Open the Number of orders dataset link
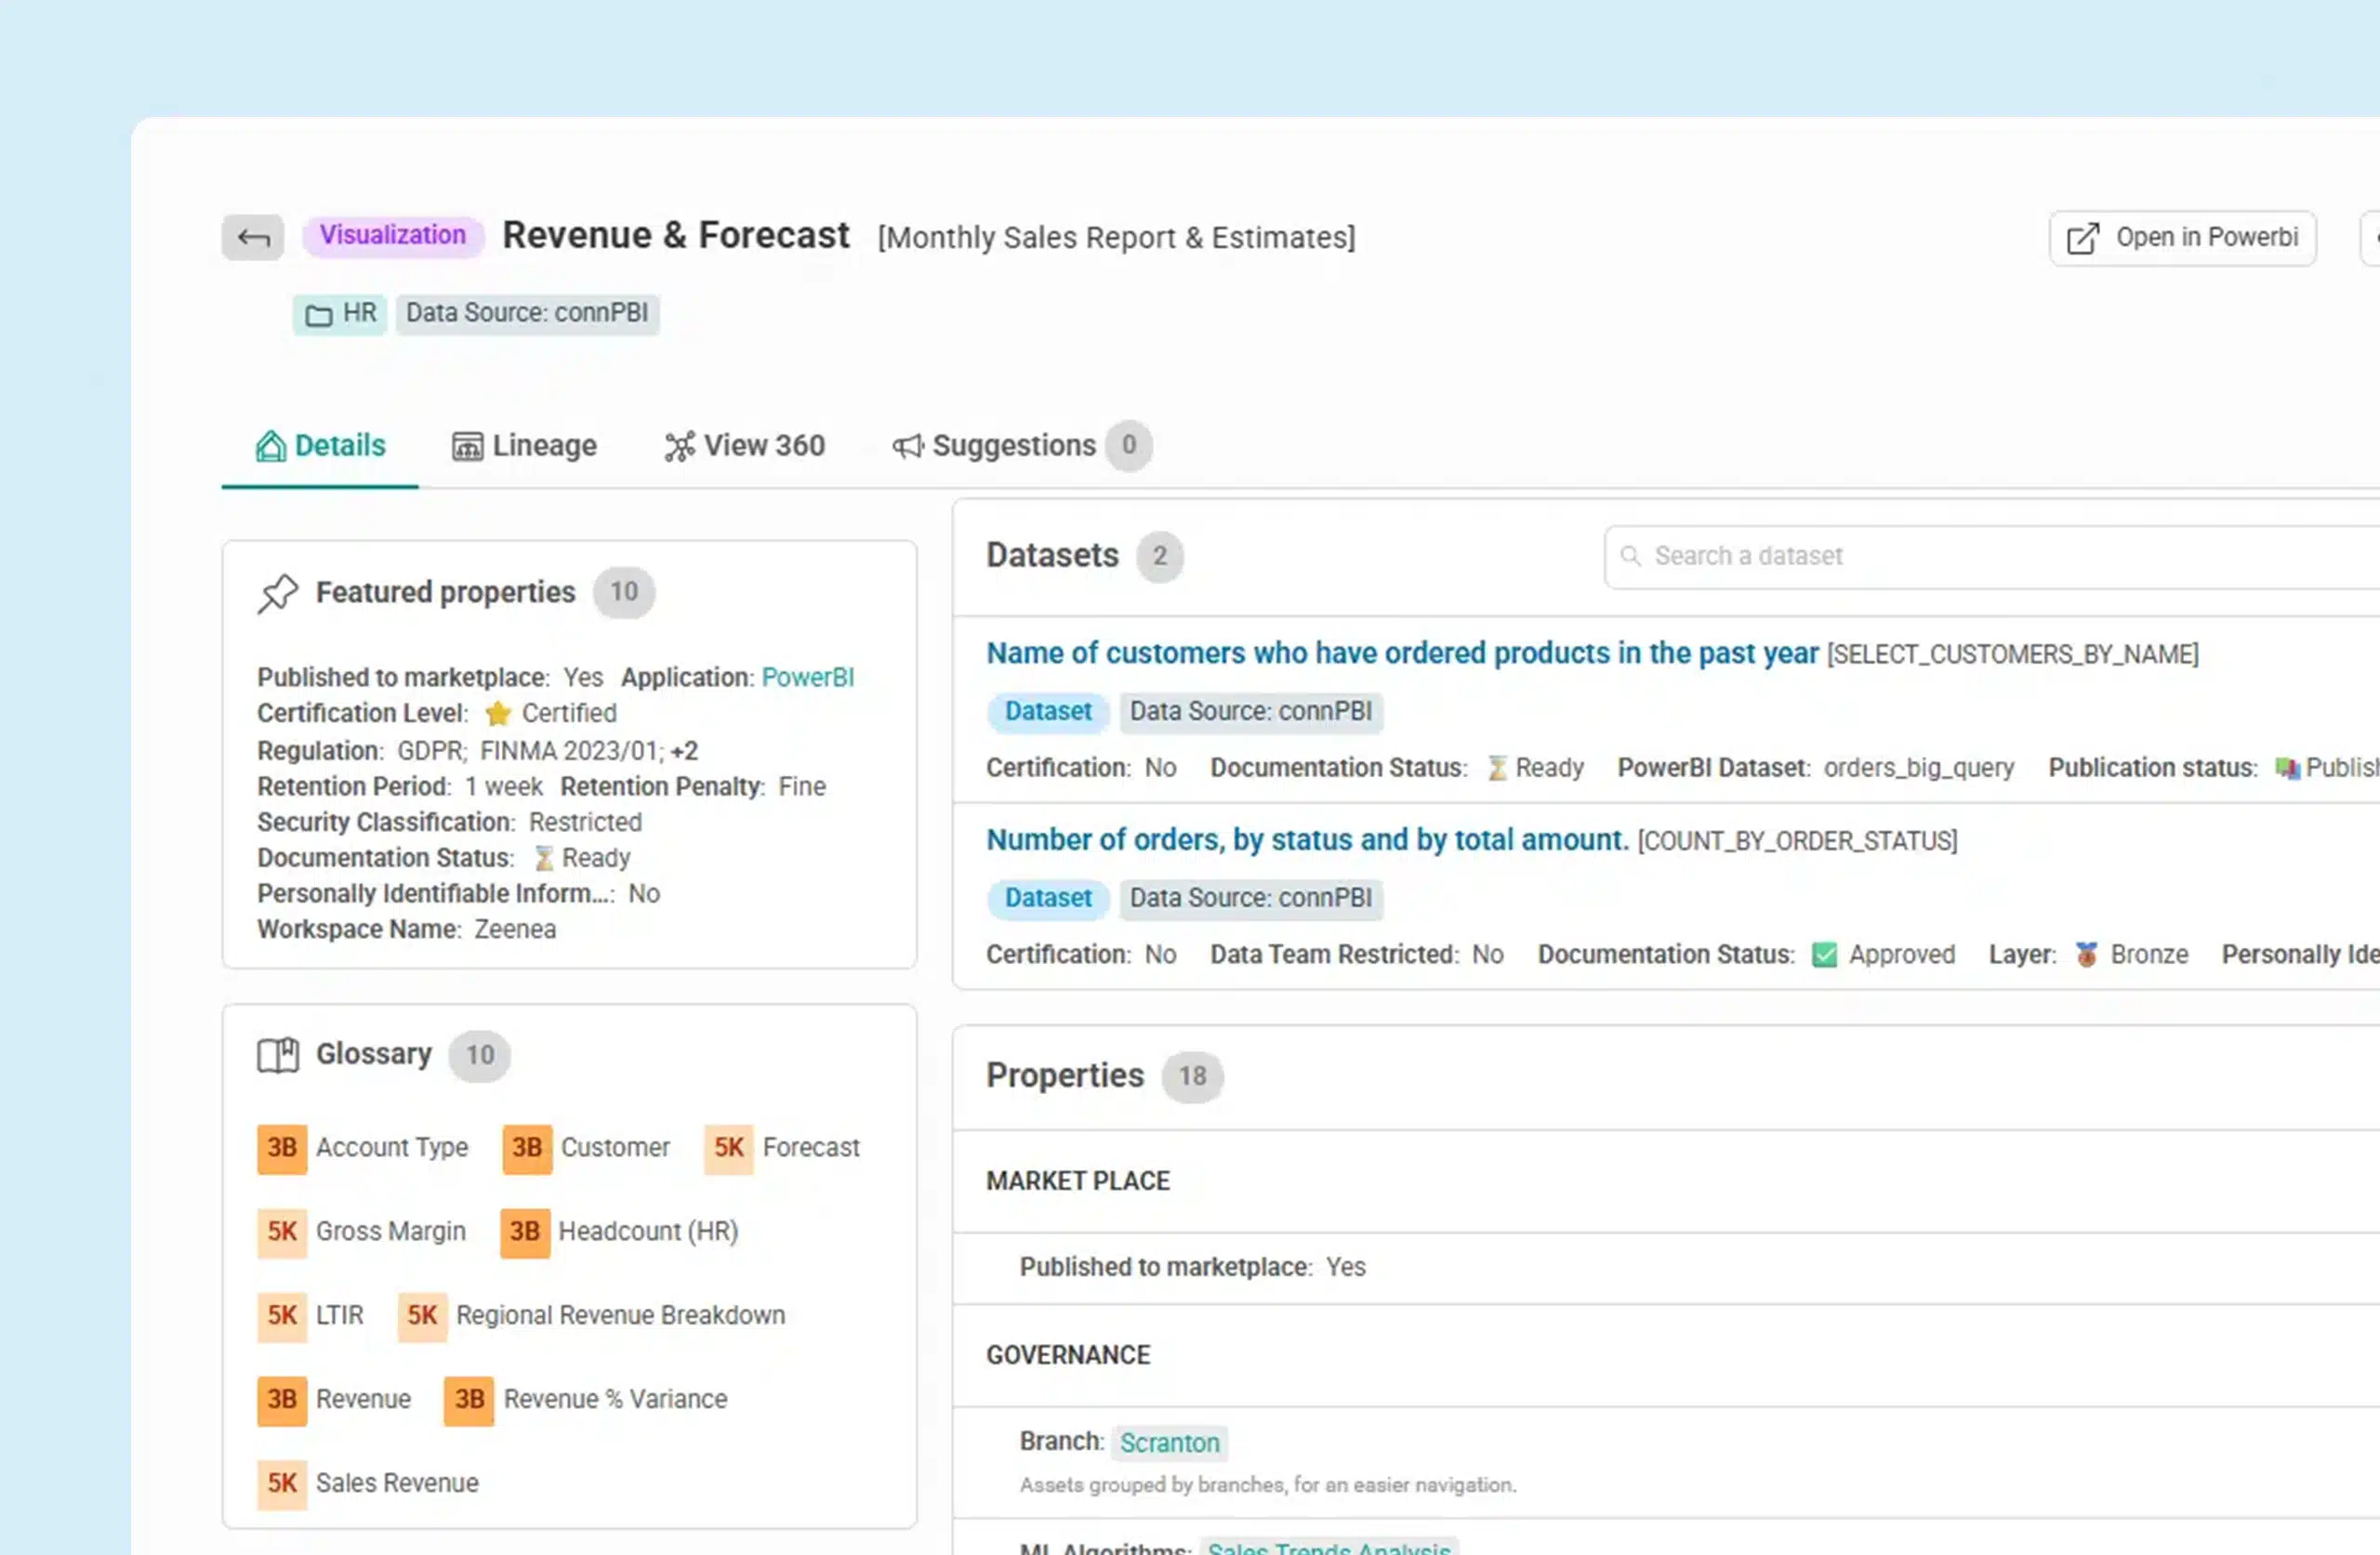 (1307, 840)
